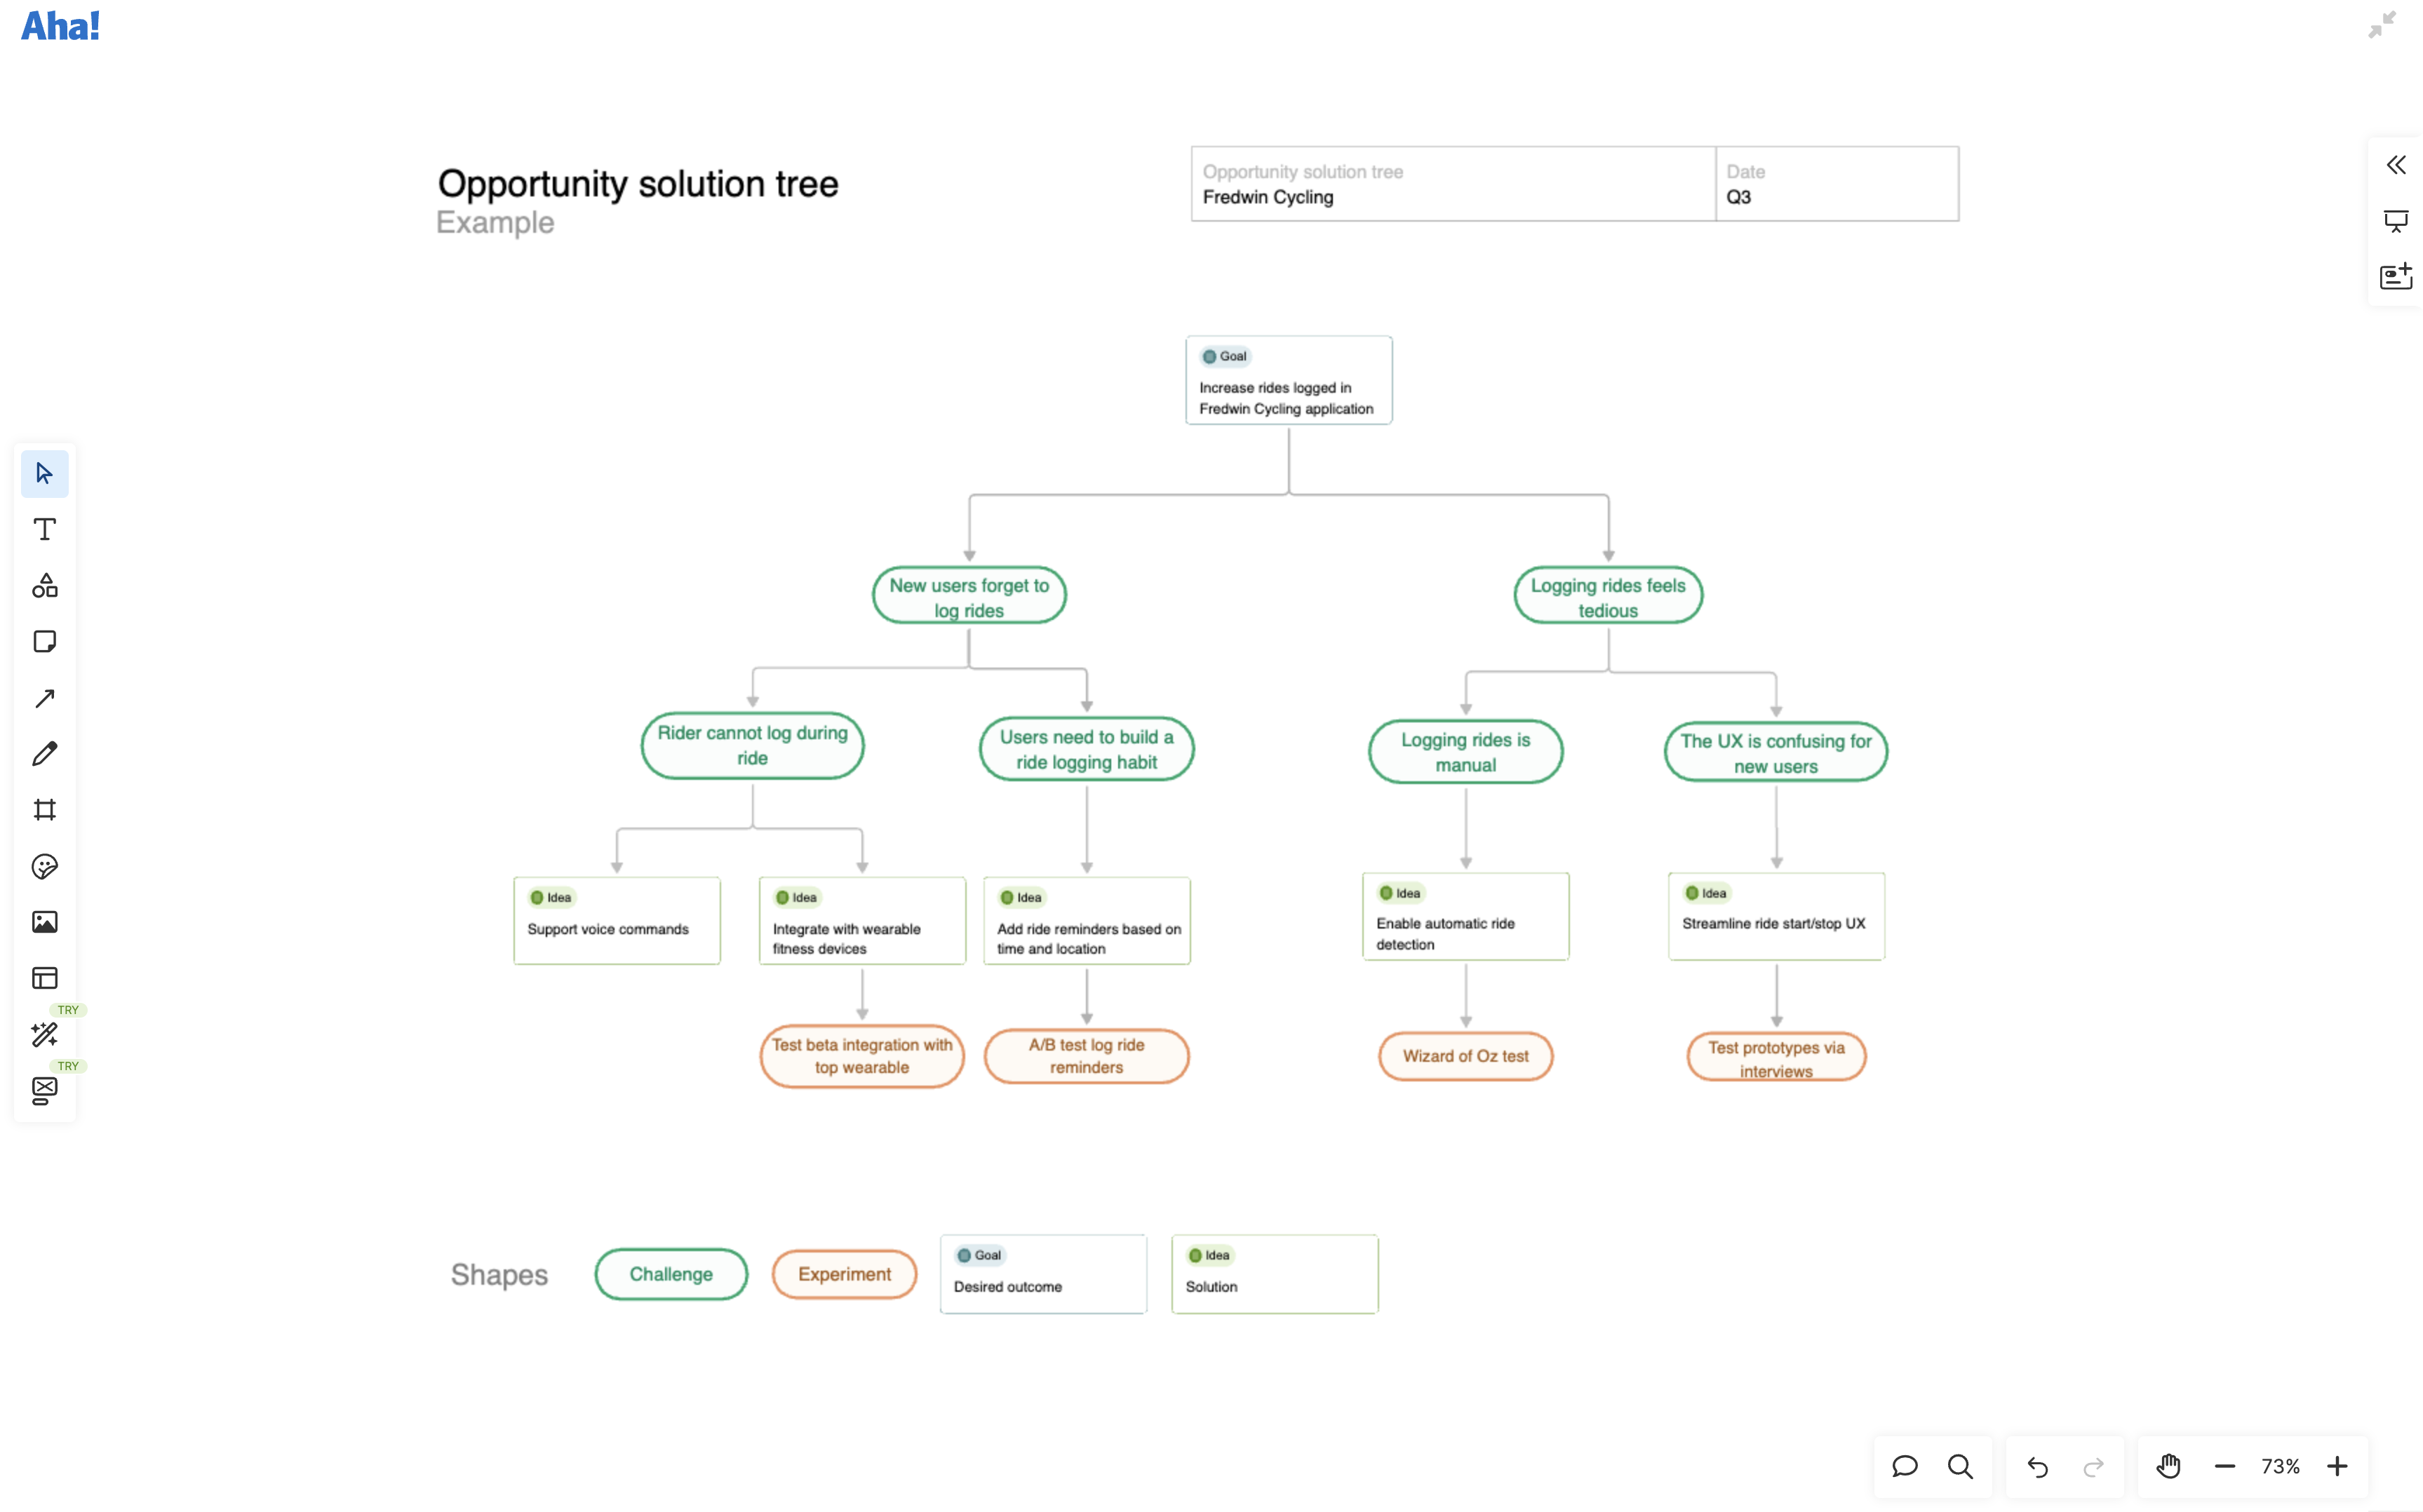Select the Image insert tool
Image resolution: width=2423 pixels, height=1512 pixels.
click(44, 922)
